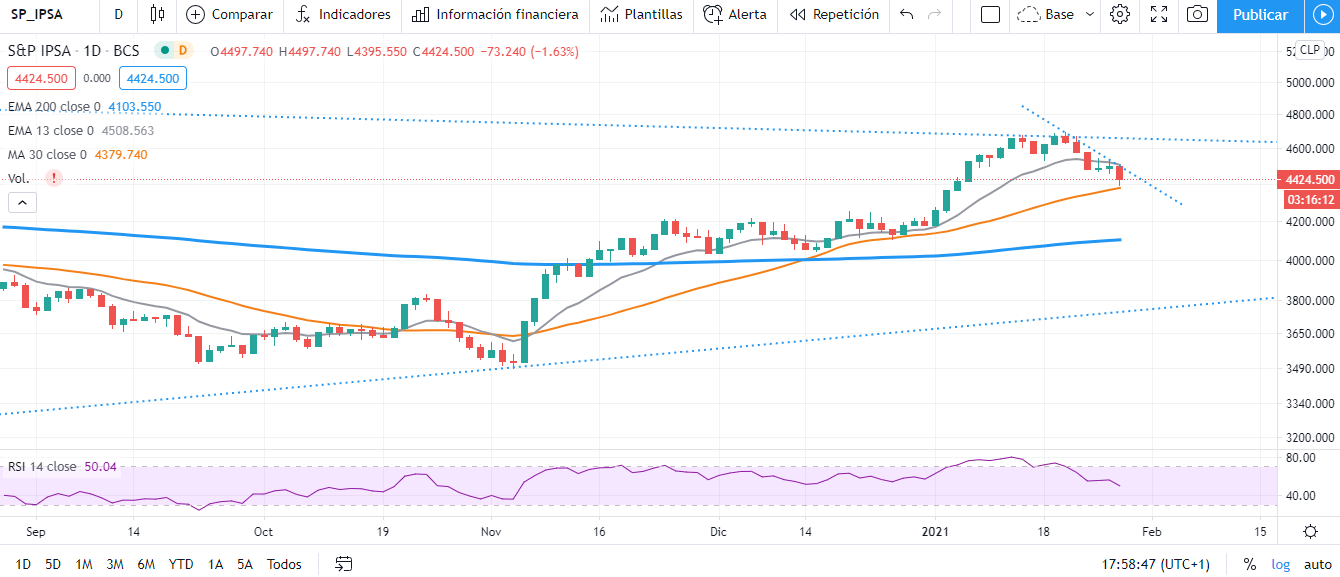The image size is (1340, 577).
Task: Select the 3M date range
Action: 115,564
